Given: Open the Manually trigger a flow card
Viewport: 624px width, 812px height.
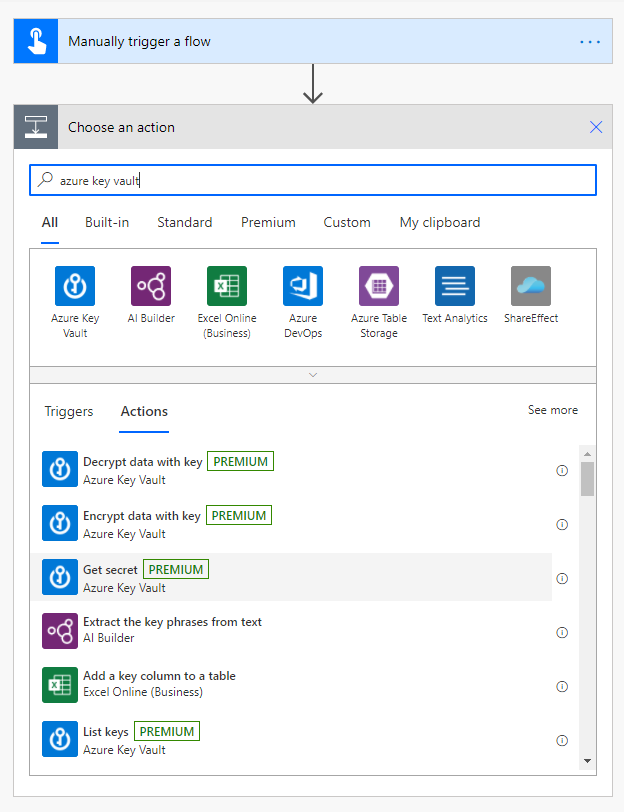Looking at the screenshot, I should (313, 41).
